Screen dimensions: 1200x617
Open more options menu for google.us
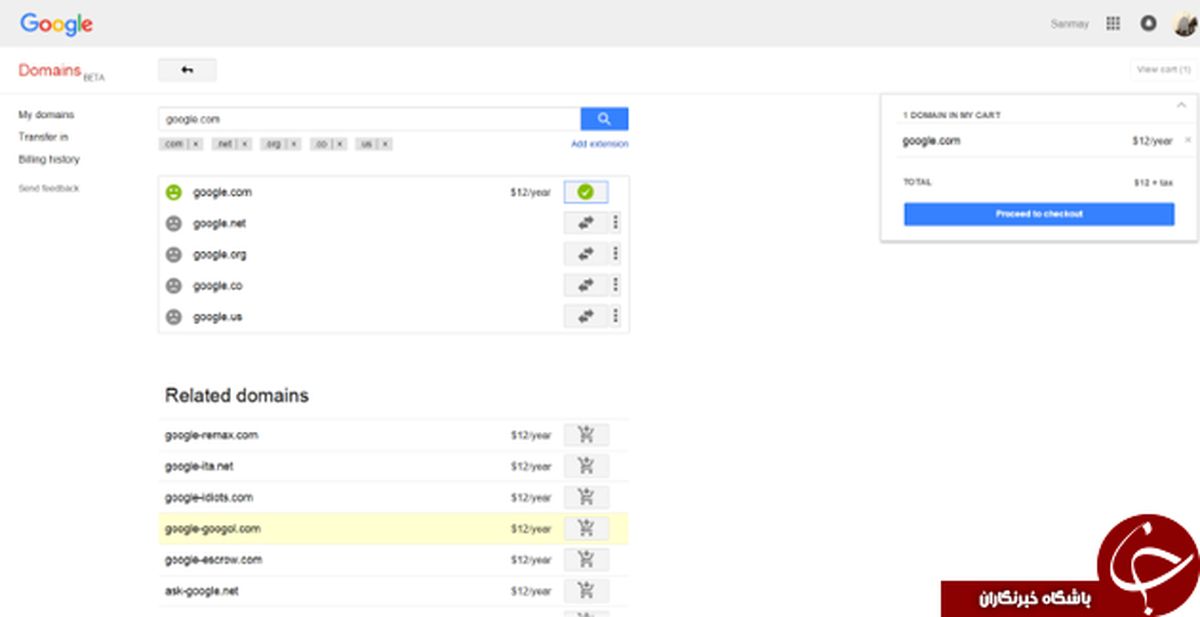(x=616, y=317)
